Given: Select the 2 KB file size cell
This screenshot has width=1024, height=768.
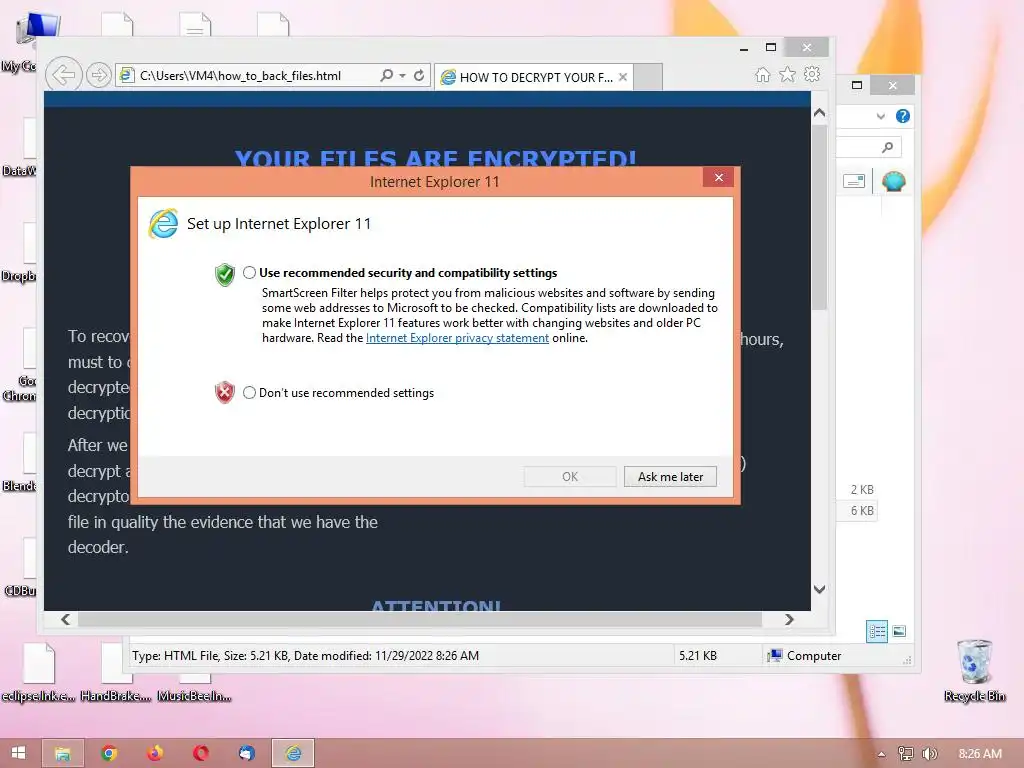Looking at the screenshot, I should coord(861,490).
